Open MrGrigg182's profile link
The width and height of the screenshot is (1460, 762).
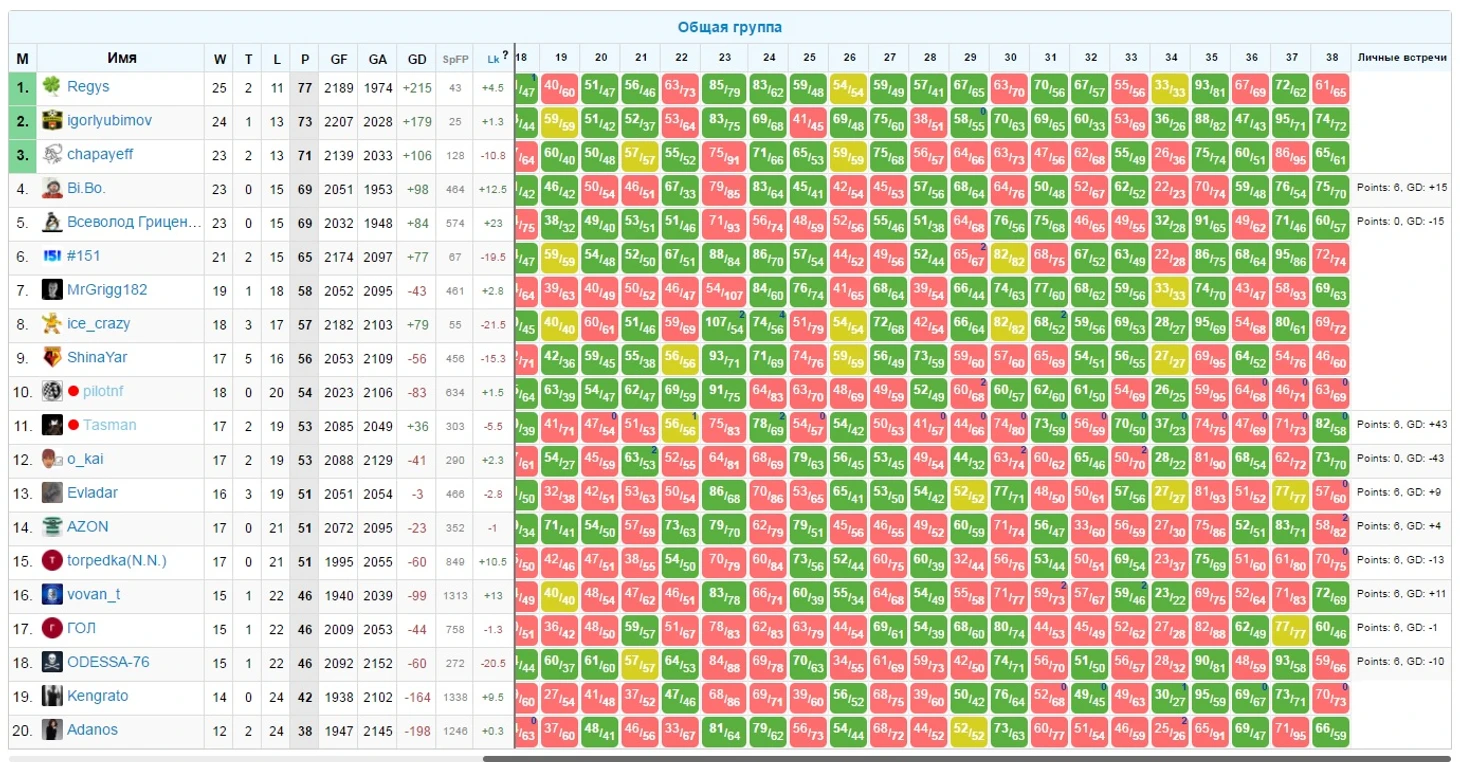(107, 290)
